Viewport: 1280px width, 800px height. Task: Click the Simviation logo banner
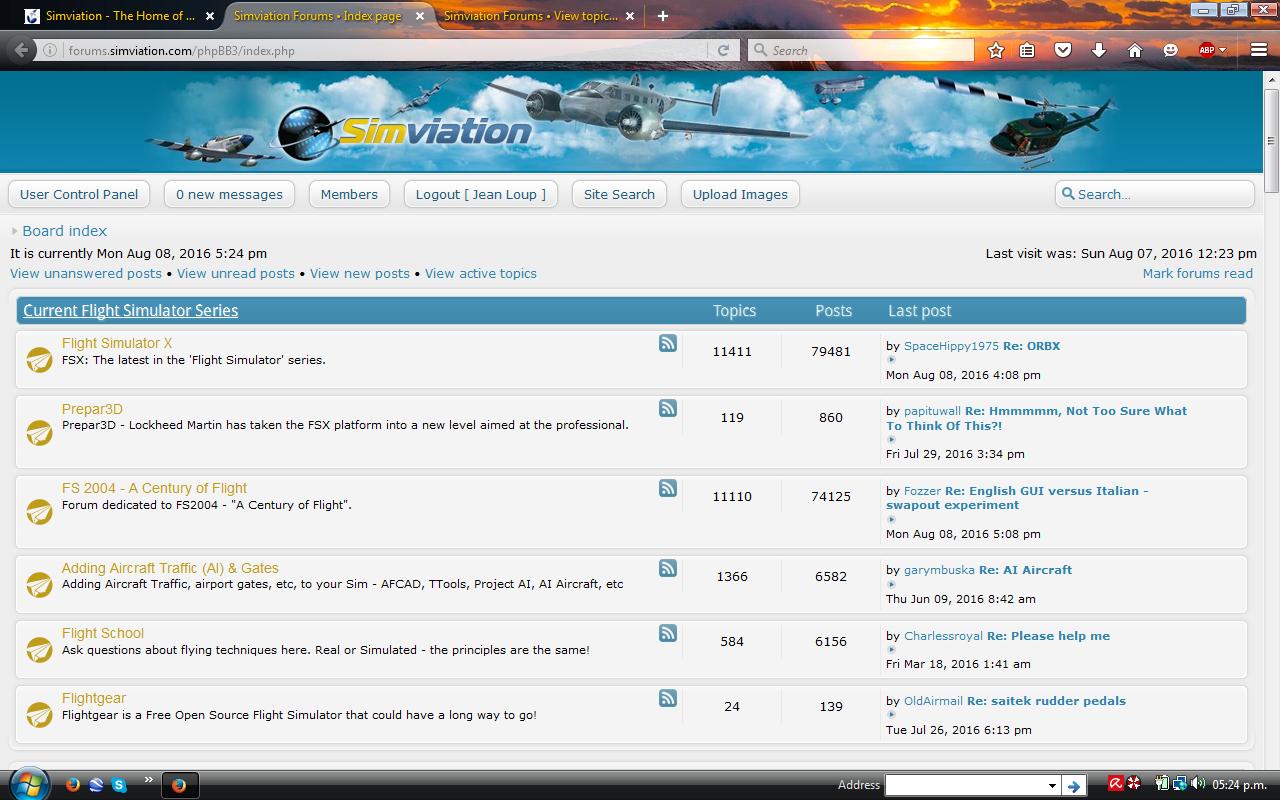point(405,131)
